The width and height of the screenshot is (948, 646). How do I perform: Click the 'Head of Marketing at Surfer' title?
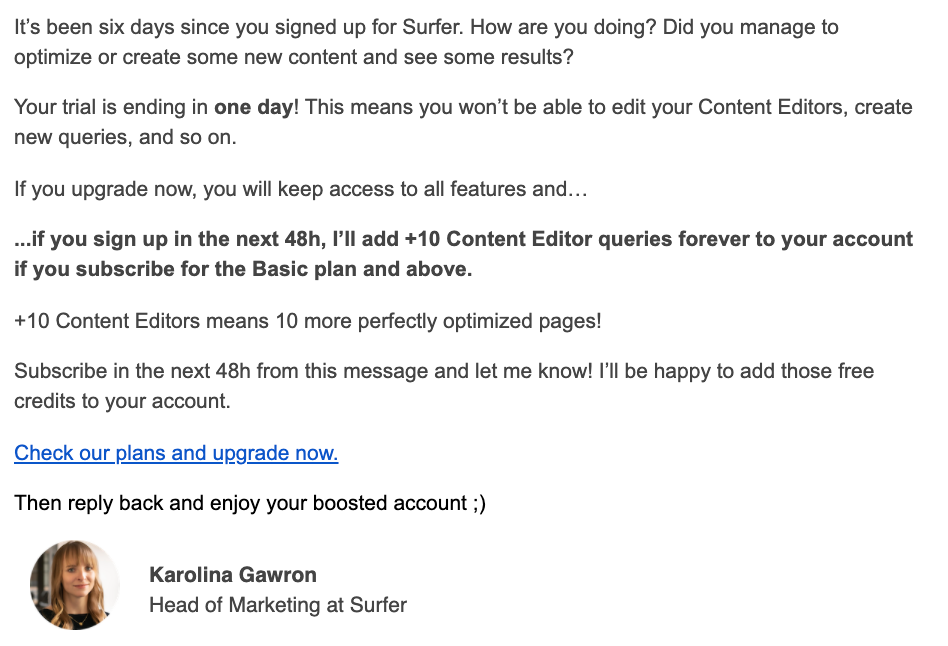278,605
